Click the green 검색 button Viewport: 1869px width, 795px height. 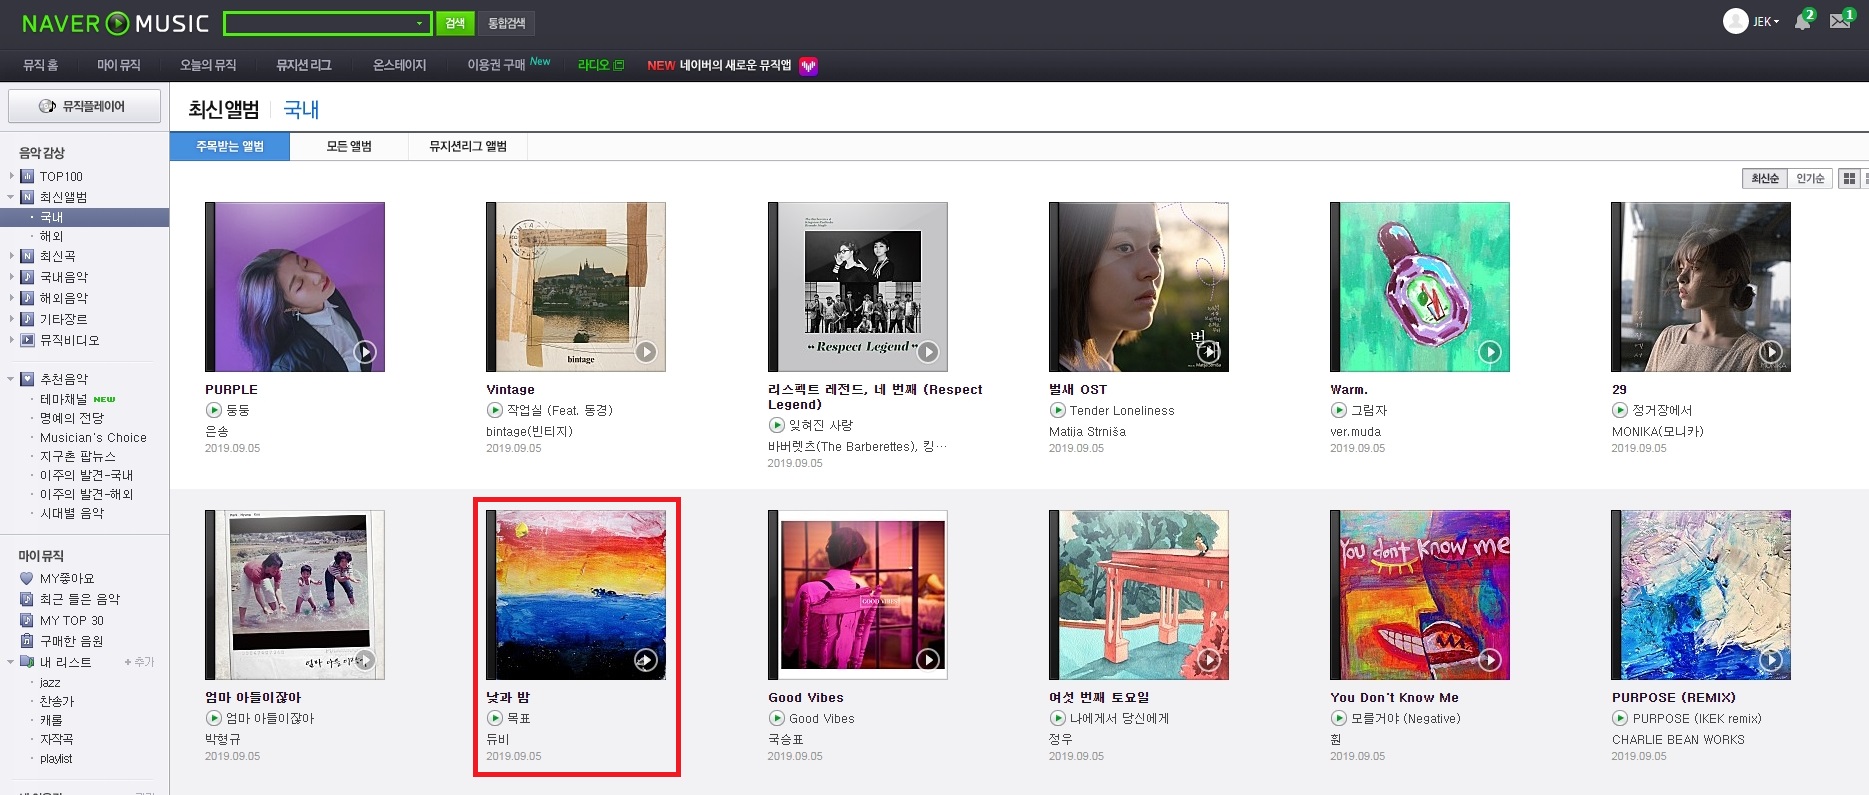click(x=455, y=23)
